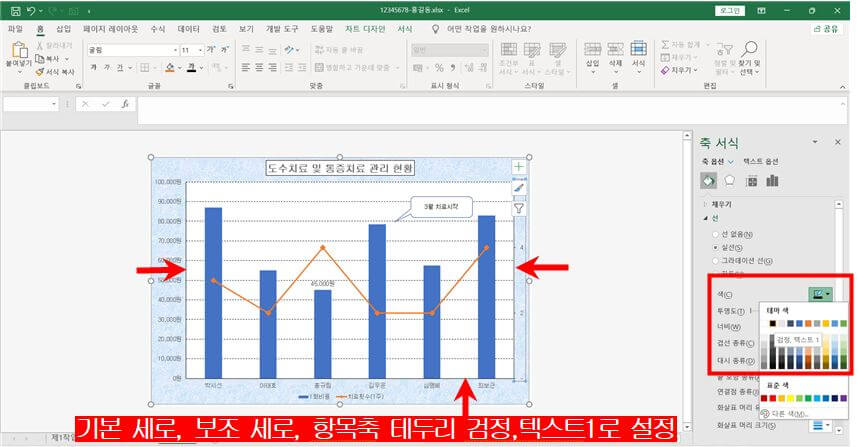
Task: Switch to 텍스트 옵션 tab in pane
Action: point(761,162)
